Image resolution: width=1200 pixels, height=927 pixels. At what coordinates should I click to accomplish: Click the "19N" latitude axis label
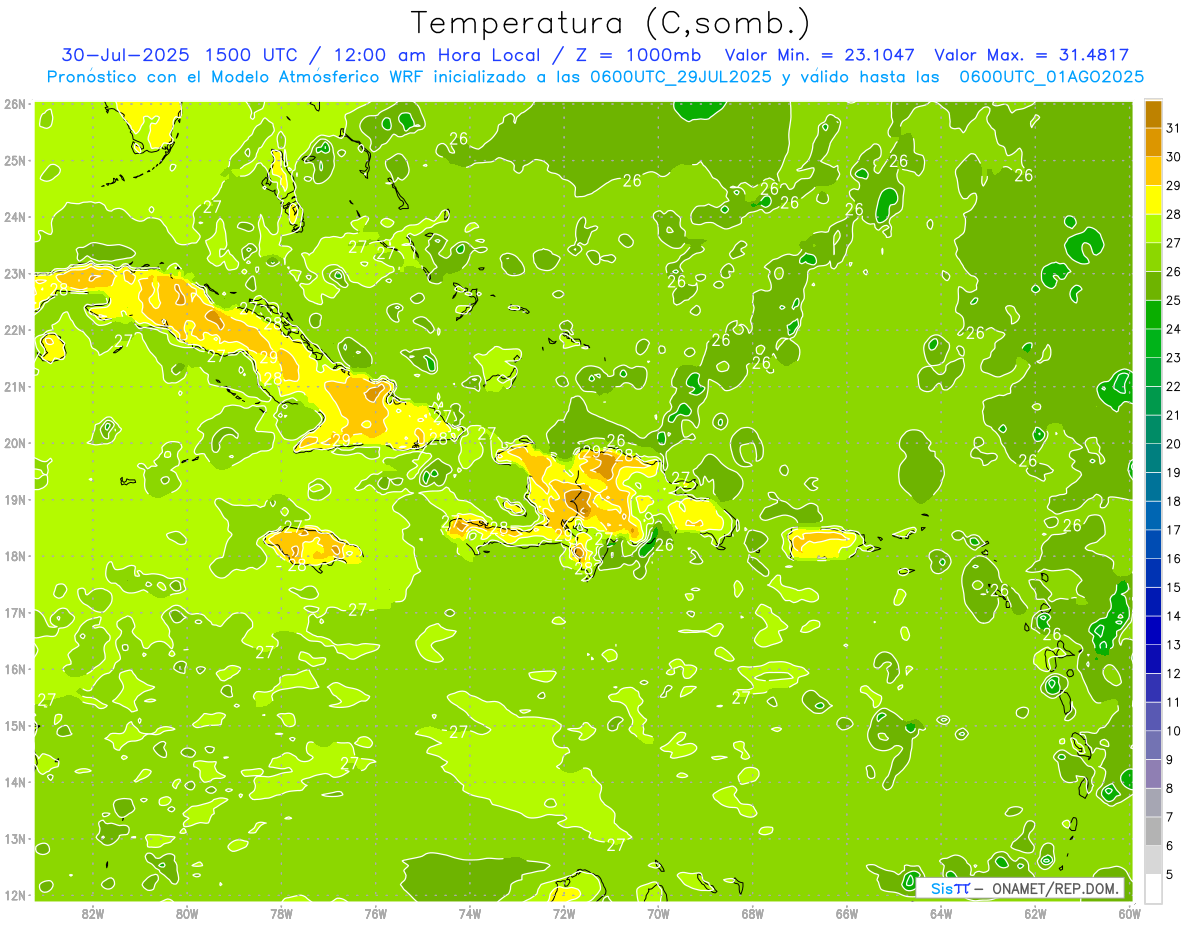tap(14, 499)
